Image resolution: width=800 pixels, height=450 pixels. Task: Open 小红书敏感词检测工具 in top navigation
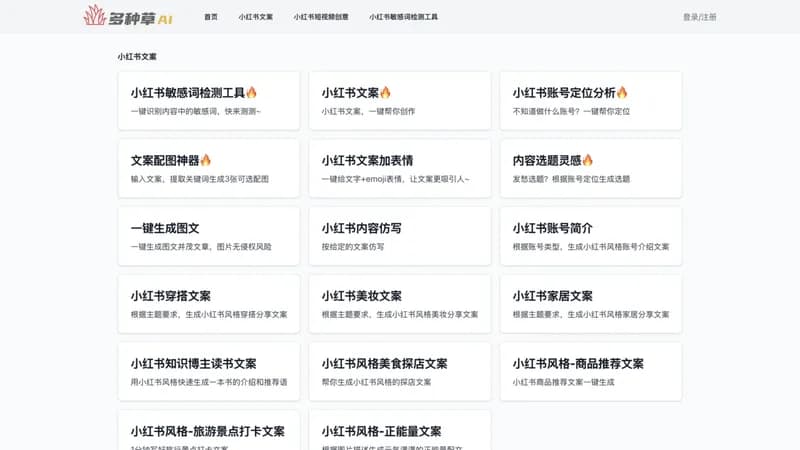click(x=404, y=17)
